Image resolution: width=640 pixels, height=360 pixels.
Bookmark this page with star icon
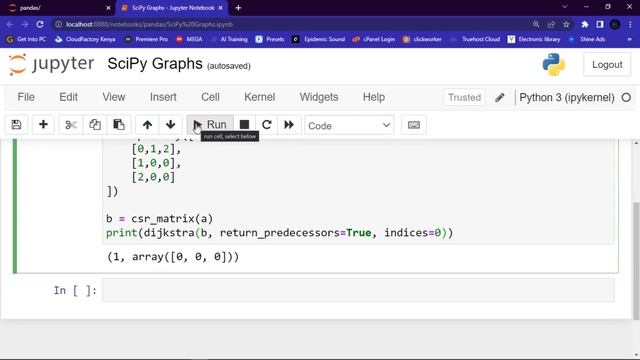(x=566, y=24)
